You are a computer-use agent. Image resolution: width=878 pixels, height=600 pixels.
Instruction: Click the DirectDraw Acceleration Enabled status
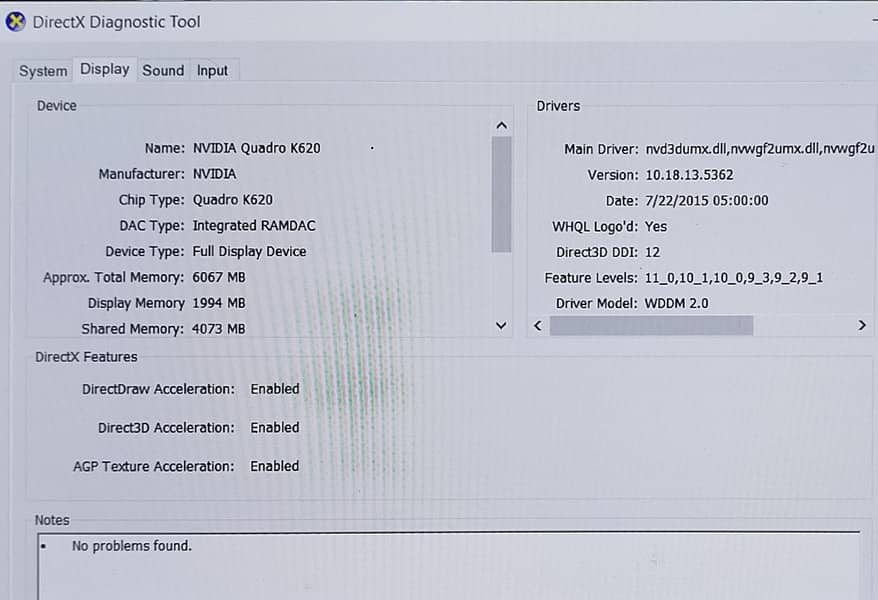pos(274,389)
